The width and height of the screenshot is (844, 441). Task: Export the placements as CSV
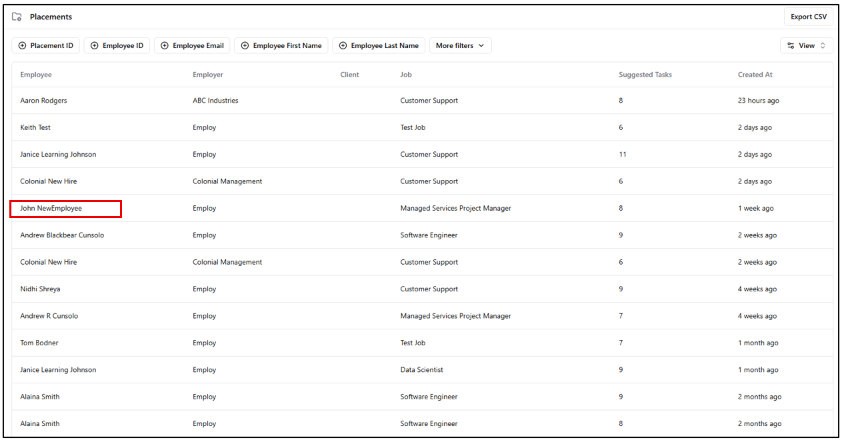coord(808,17)
